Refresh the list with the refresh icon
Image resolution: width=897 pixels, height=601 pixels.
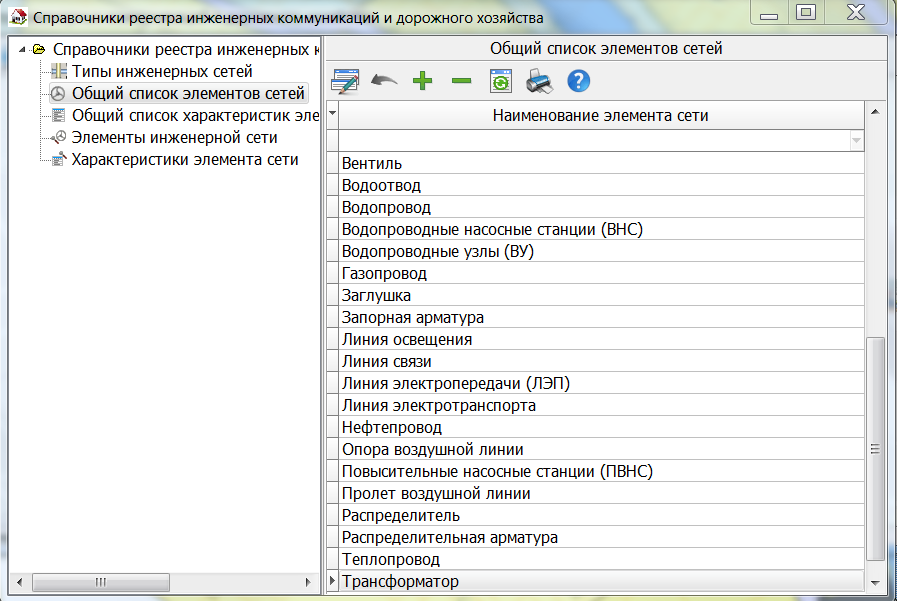coord(500,81)
